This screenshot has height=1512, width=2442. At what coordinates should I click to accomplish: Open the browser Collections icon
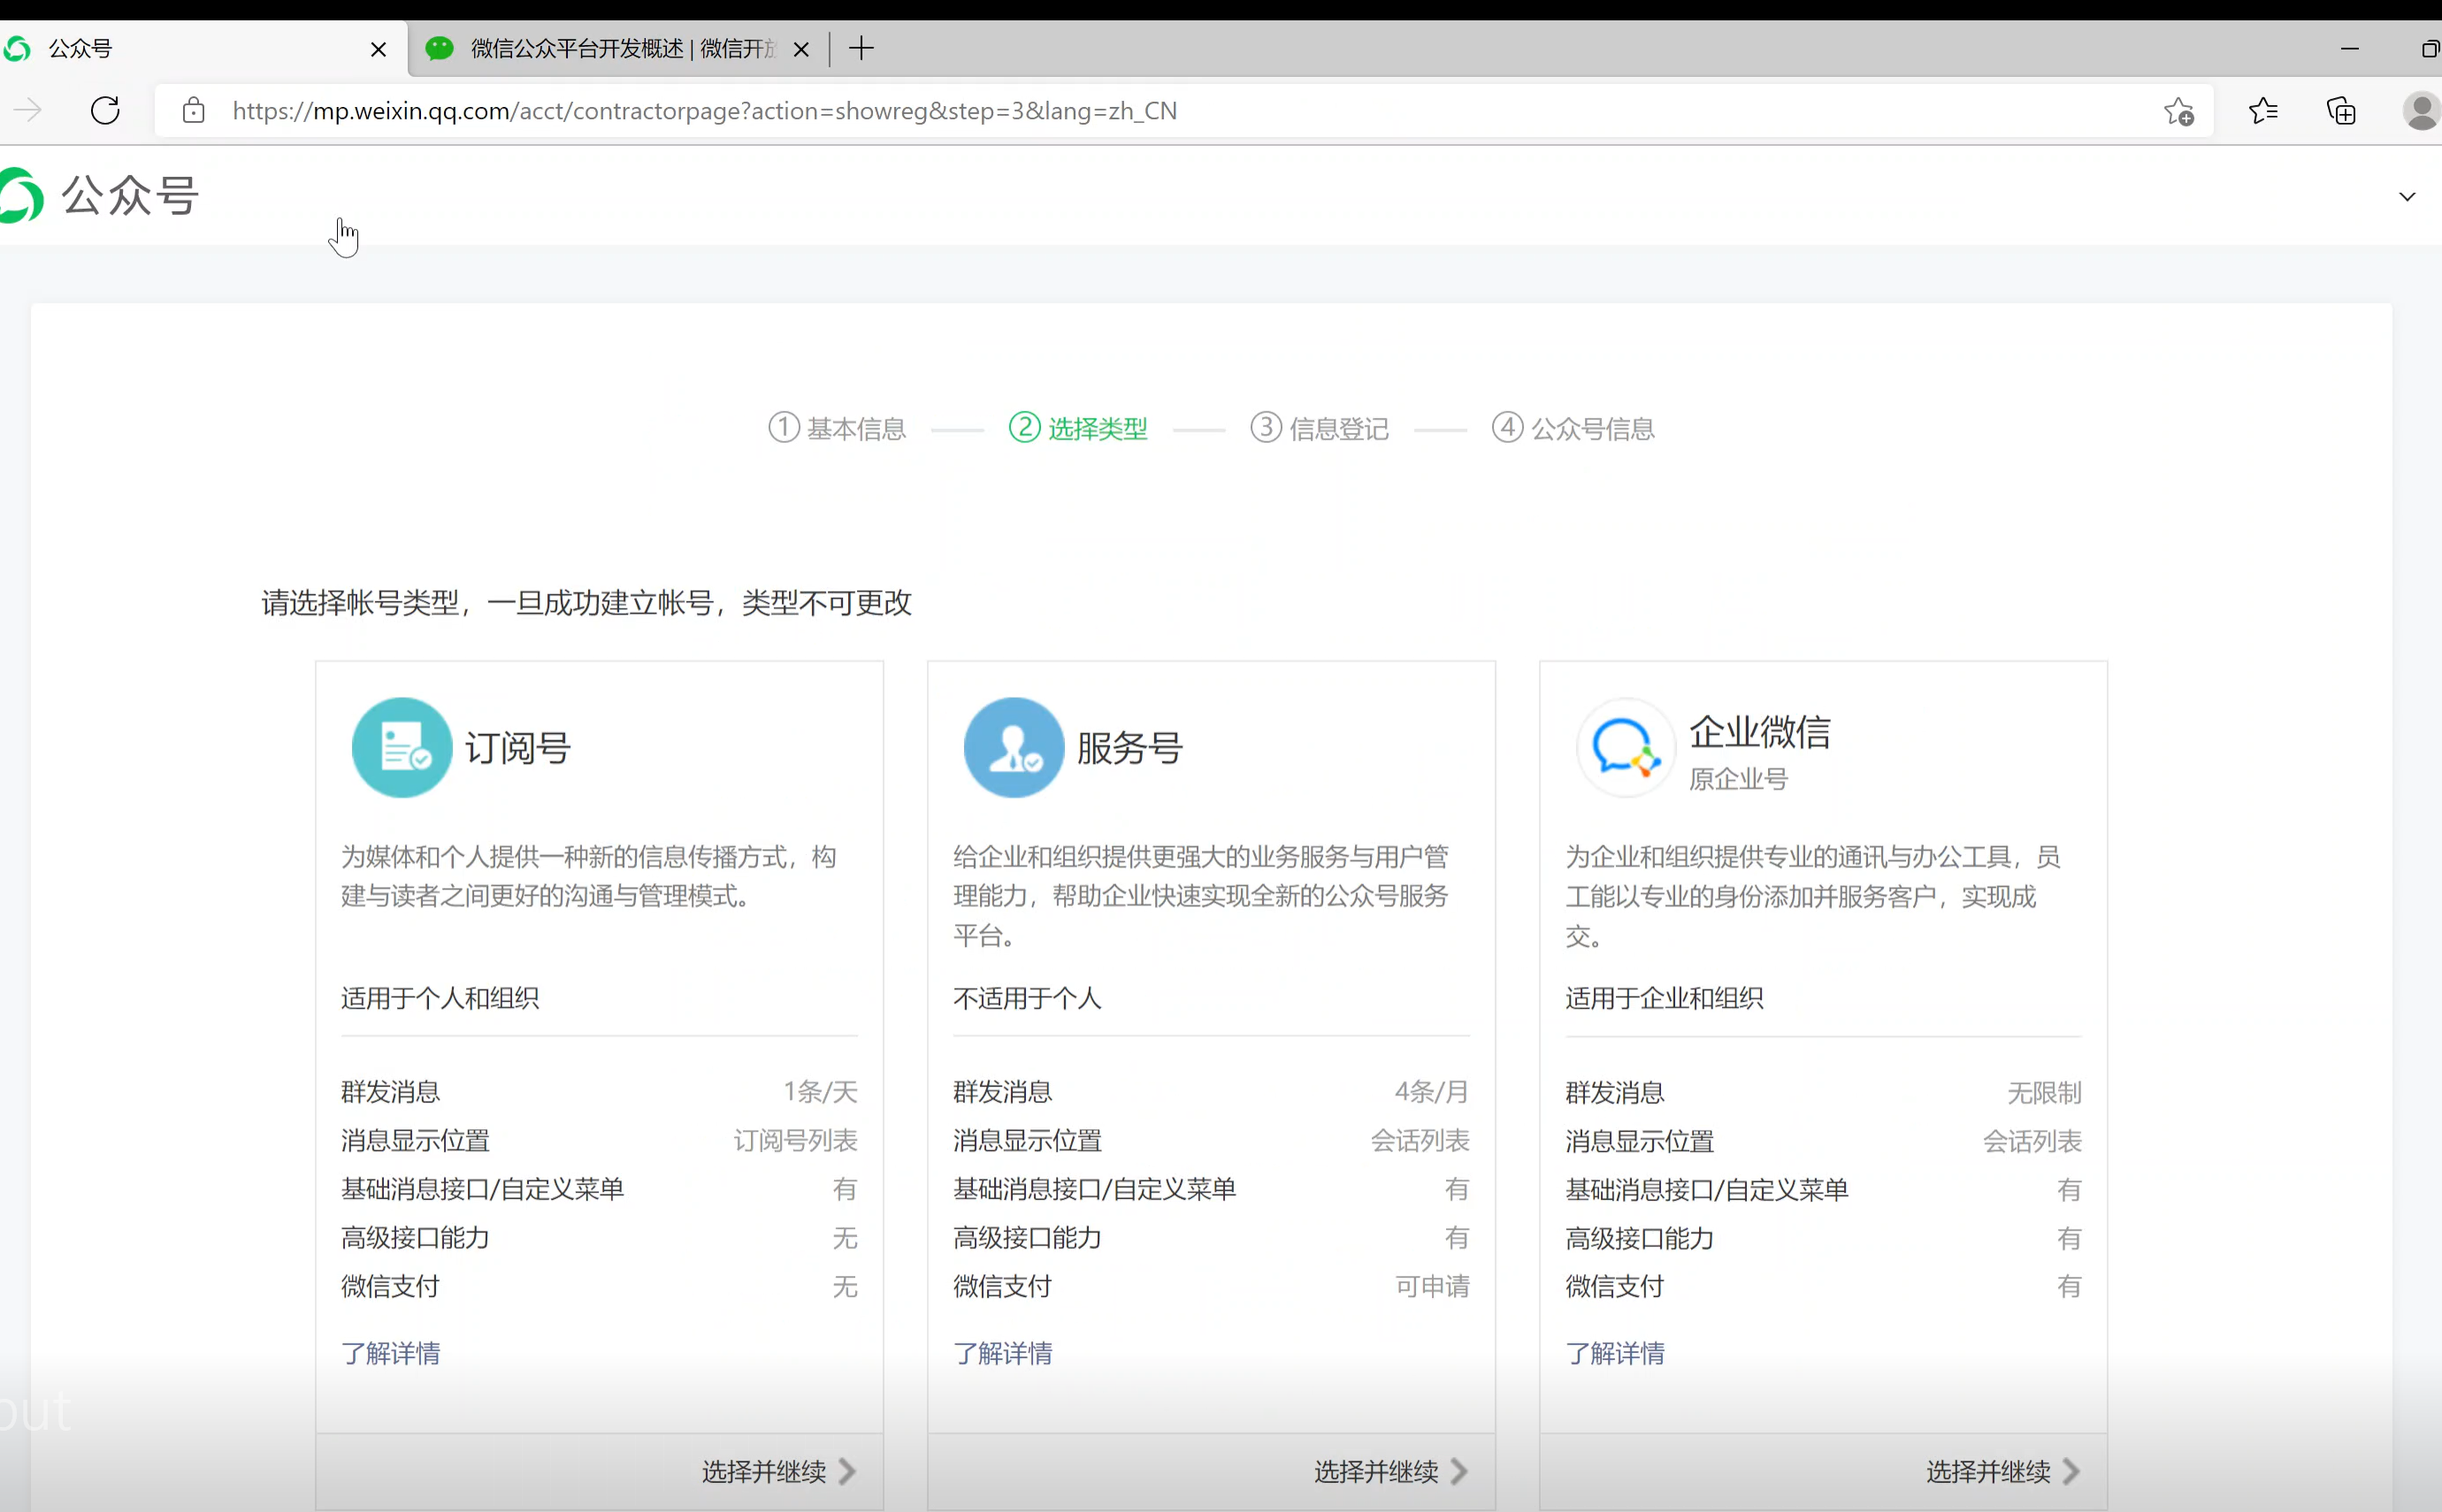click(x=2341, y=110)
